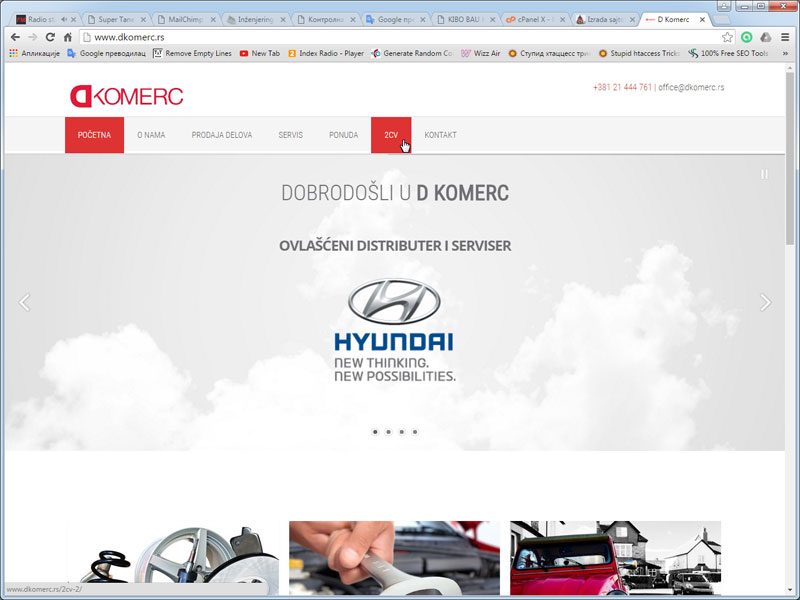Open the POČETNA menu item
The height and width of the screenshot is (600, 800).
tap(94, 135)
